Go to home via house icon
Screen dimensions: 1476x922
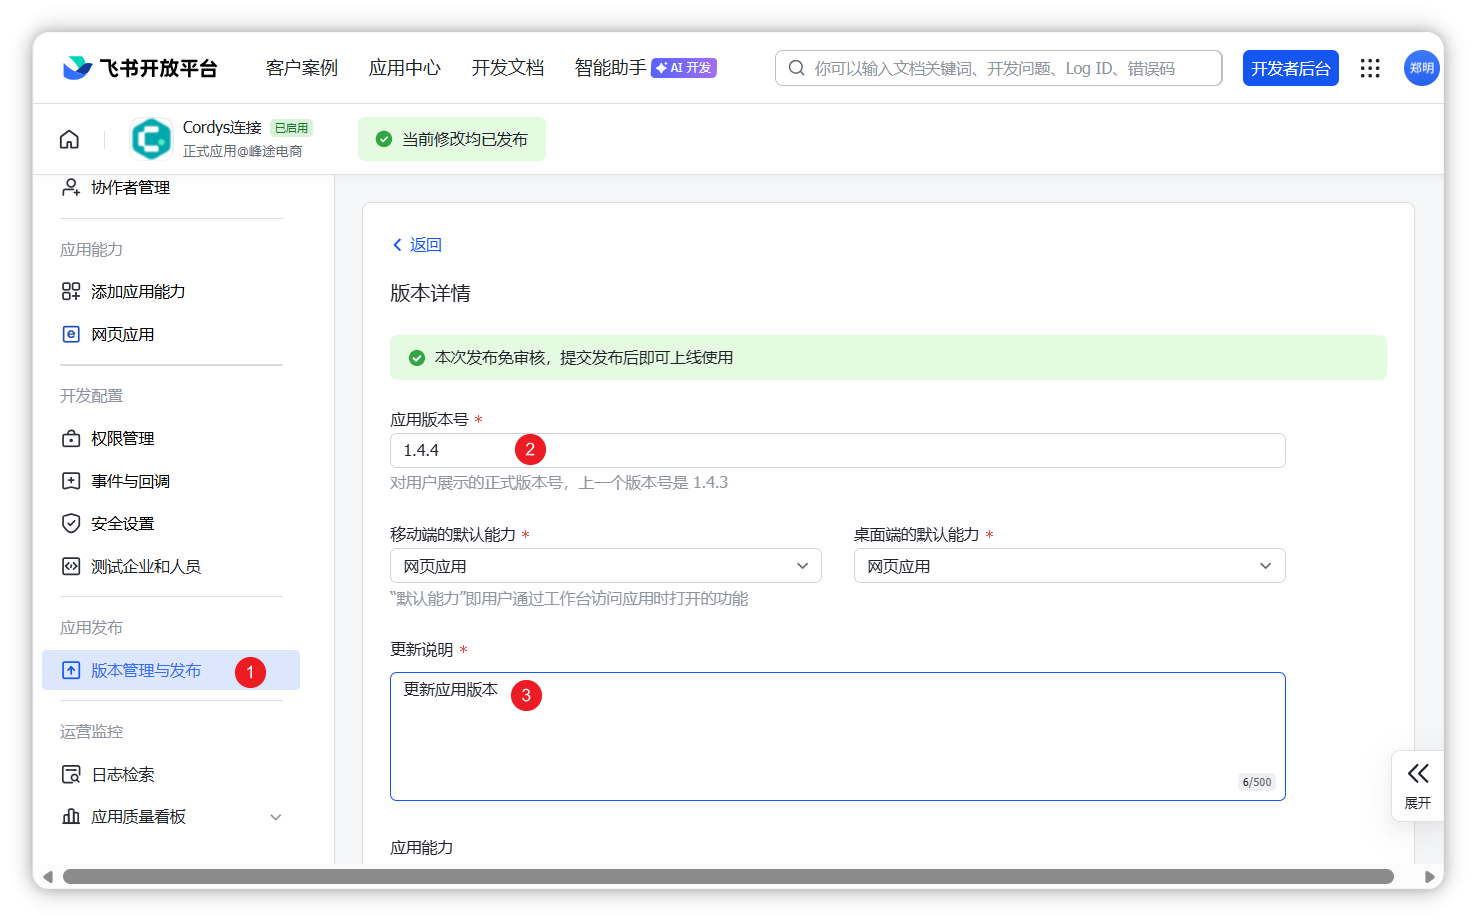[69, 139]
